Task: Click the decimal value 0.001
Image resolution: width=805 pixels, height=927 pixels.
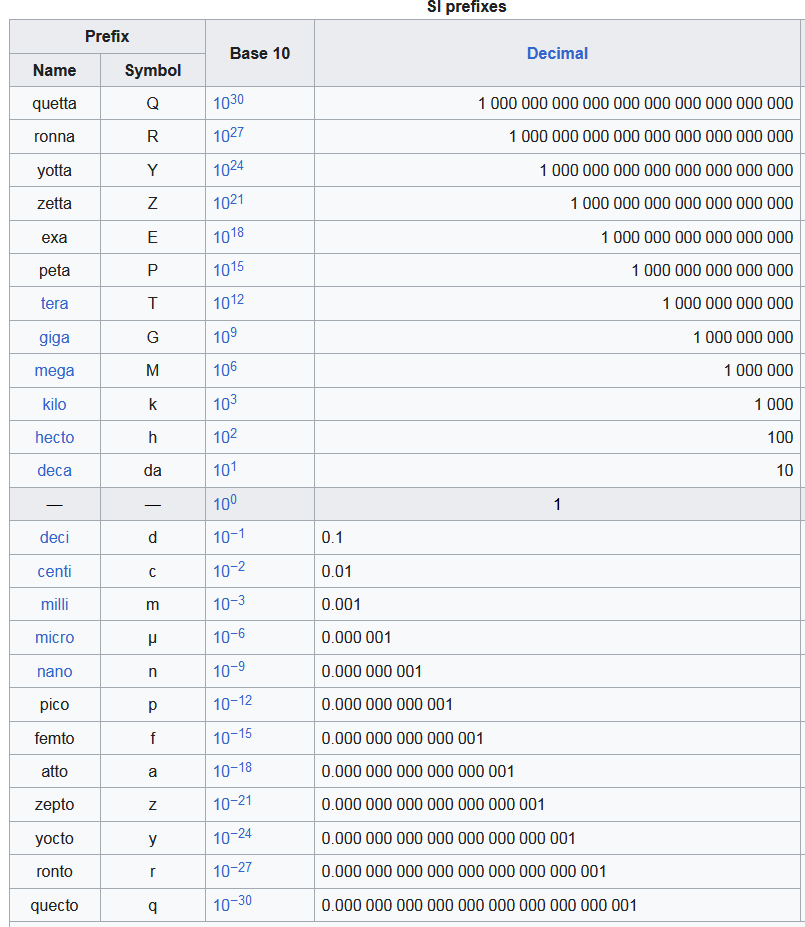Action: tap(341, 604)
